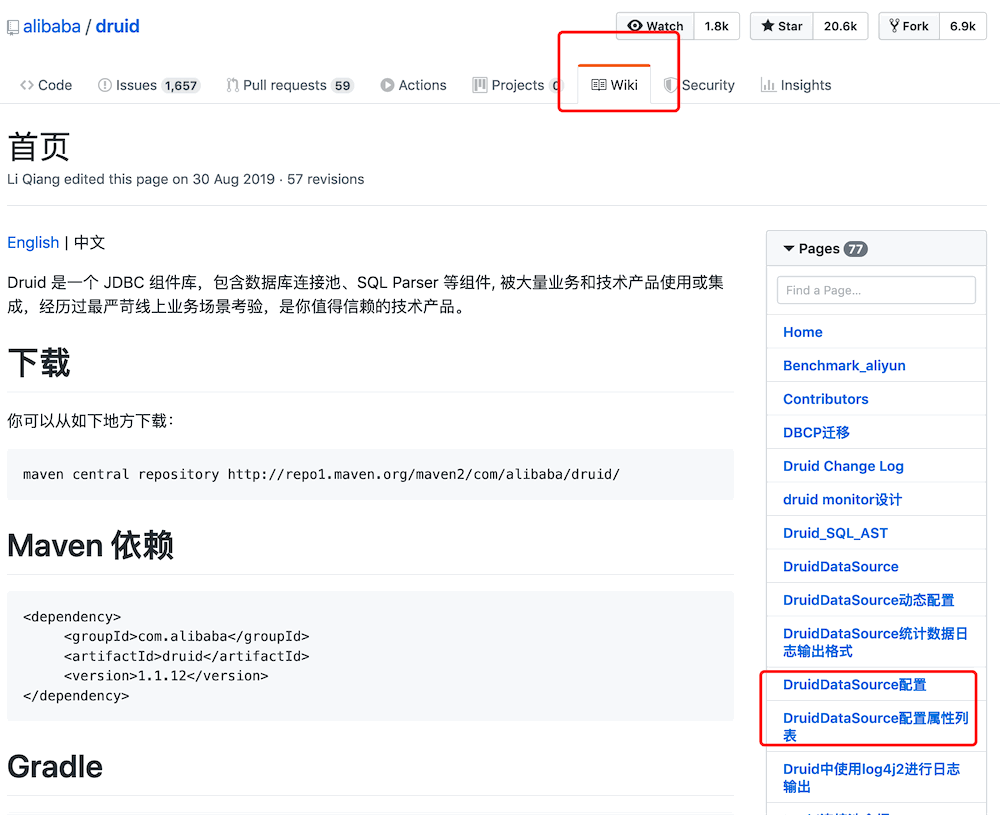Open DruidDataSource统计数据日志输出格式 page

[875, 642]
